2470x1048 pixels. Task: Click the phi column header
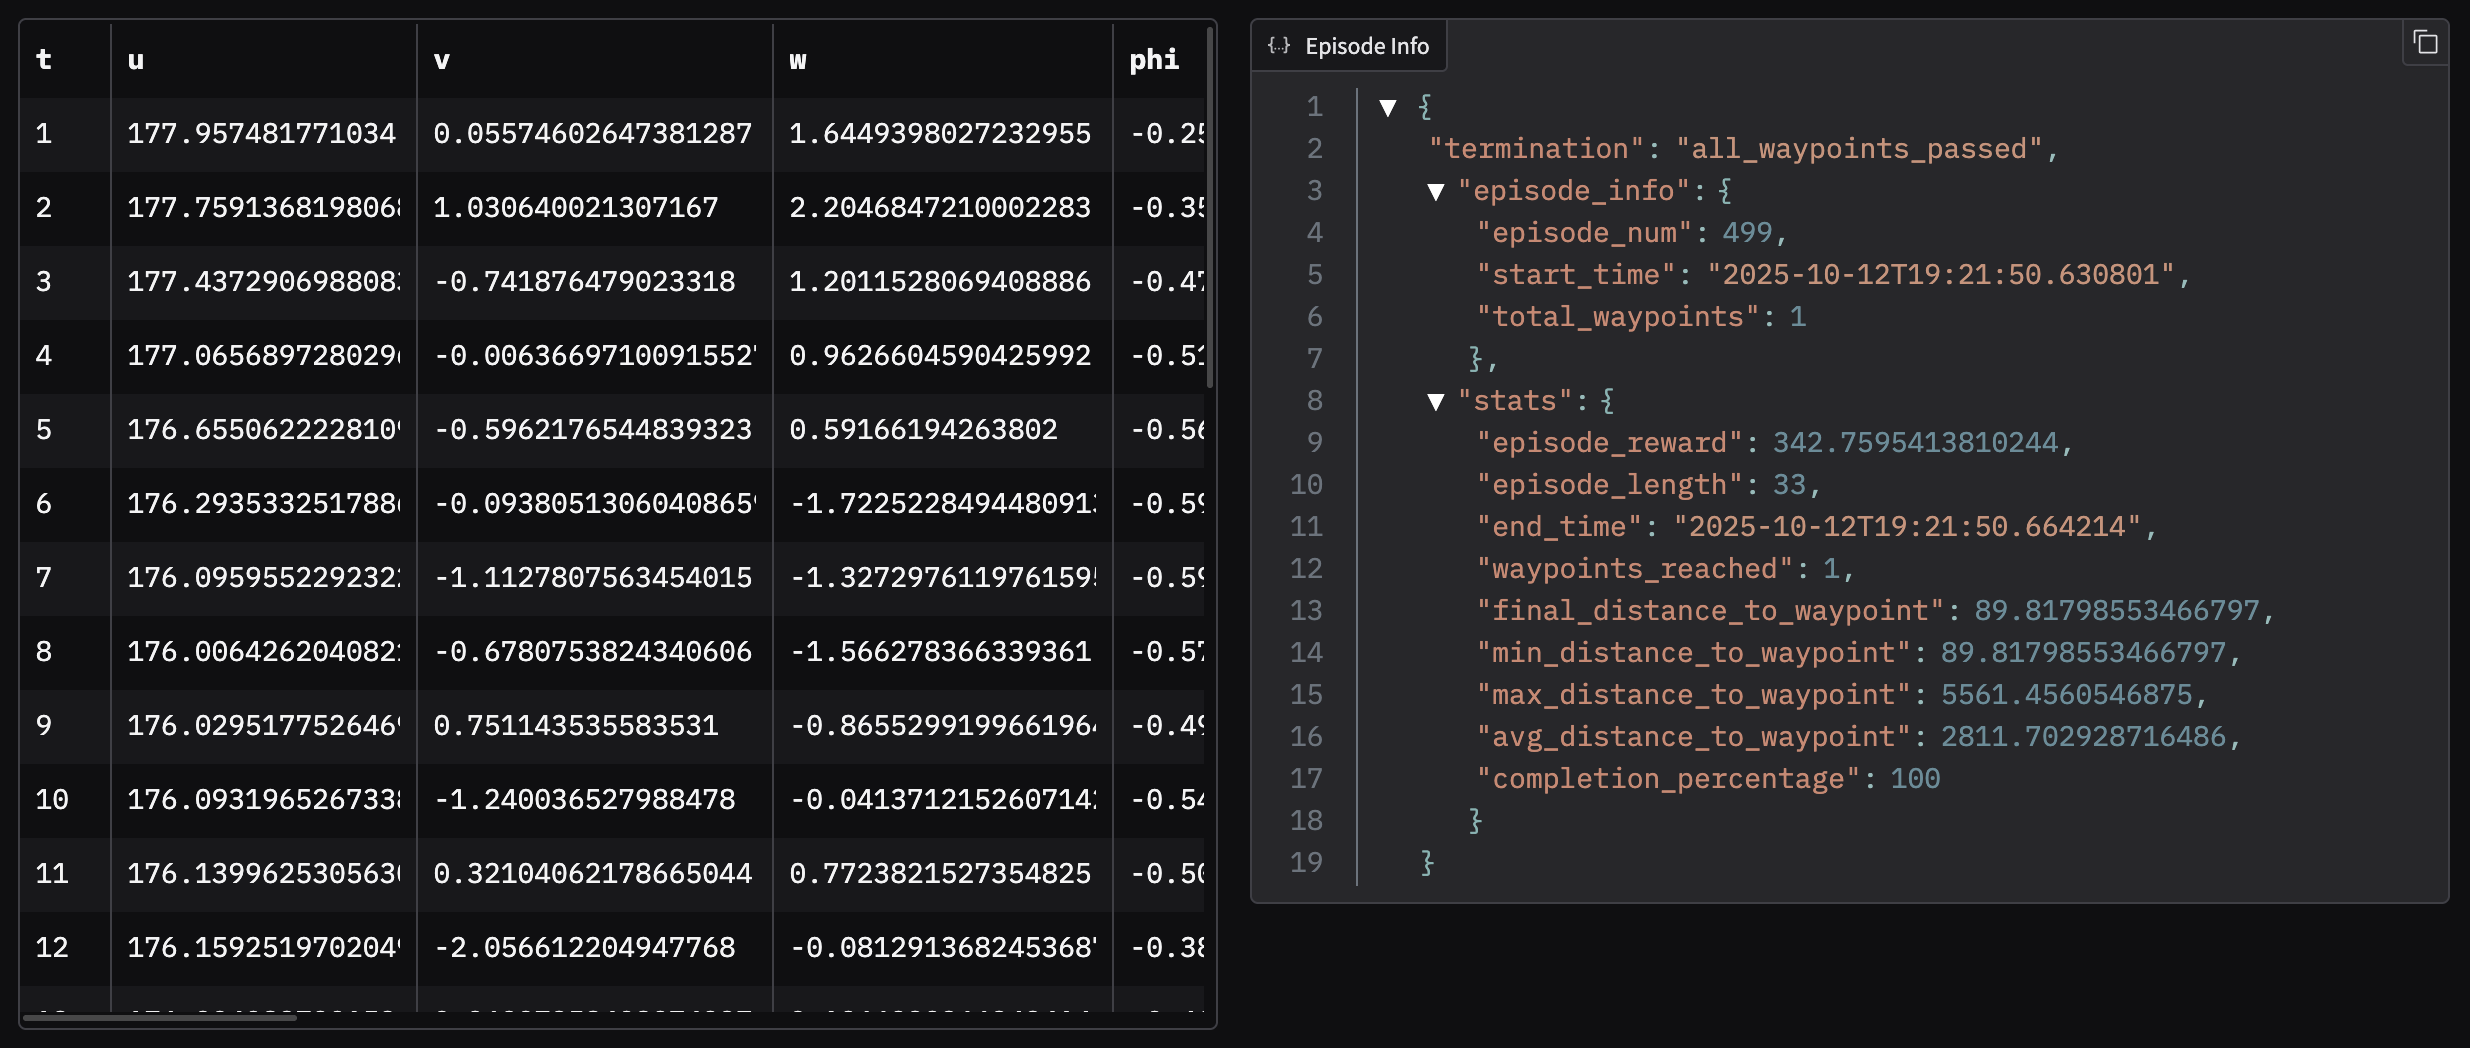coord(1152,59)
